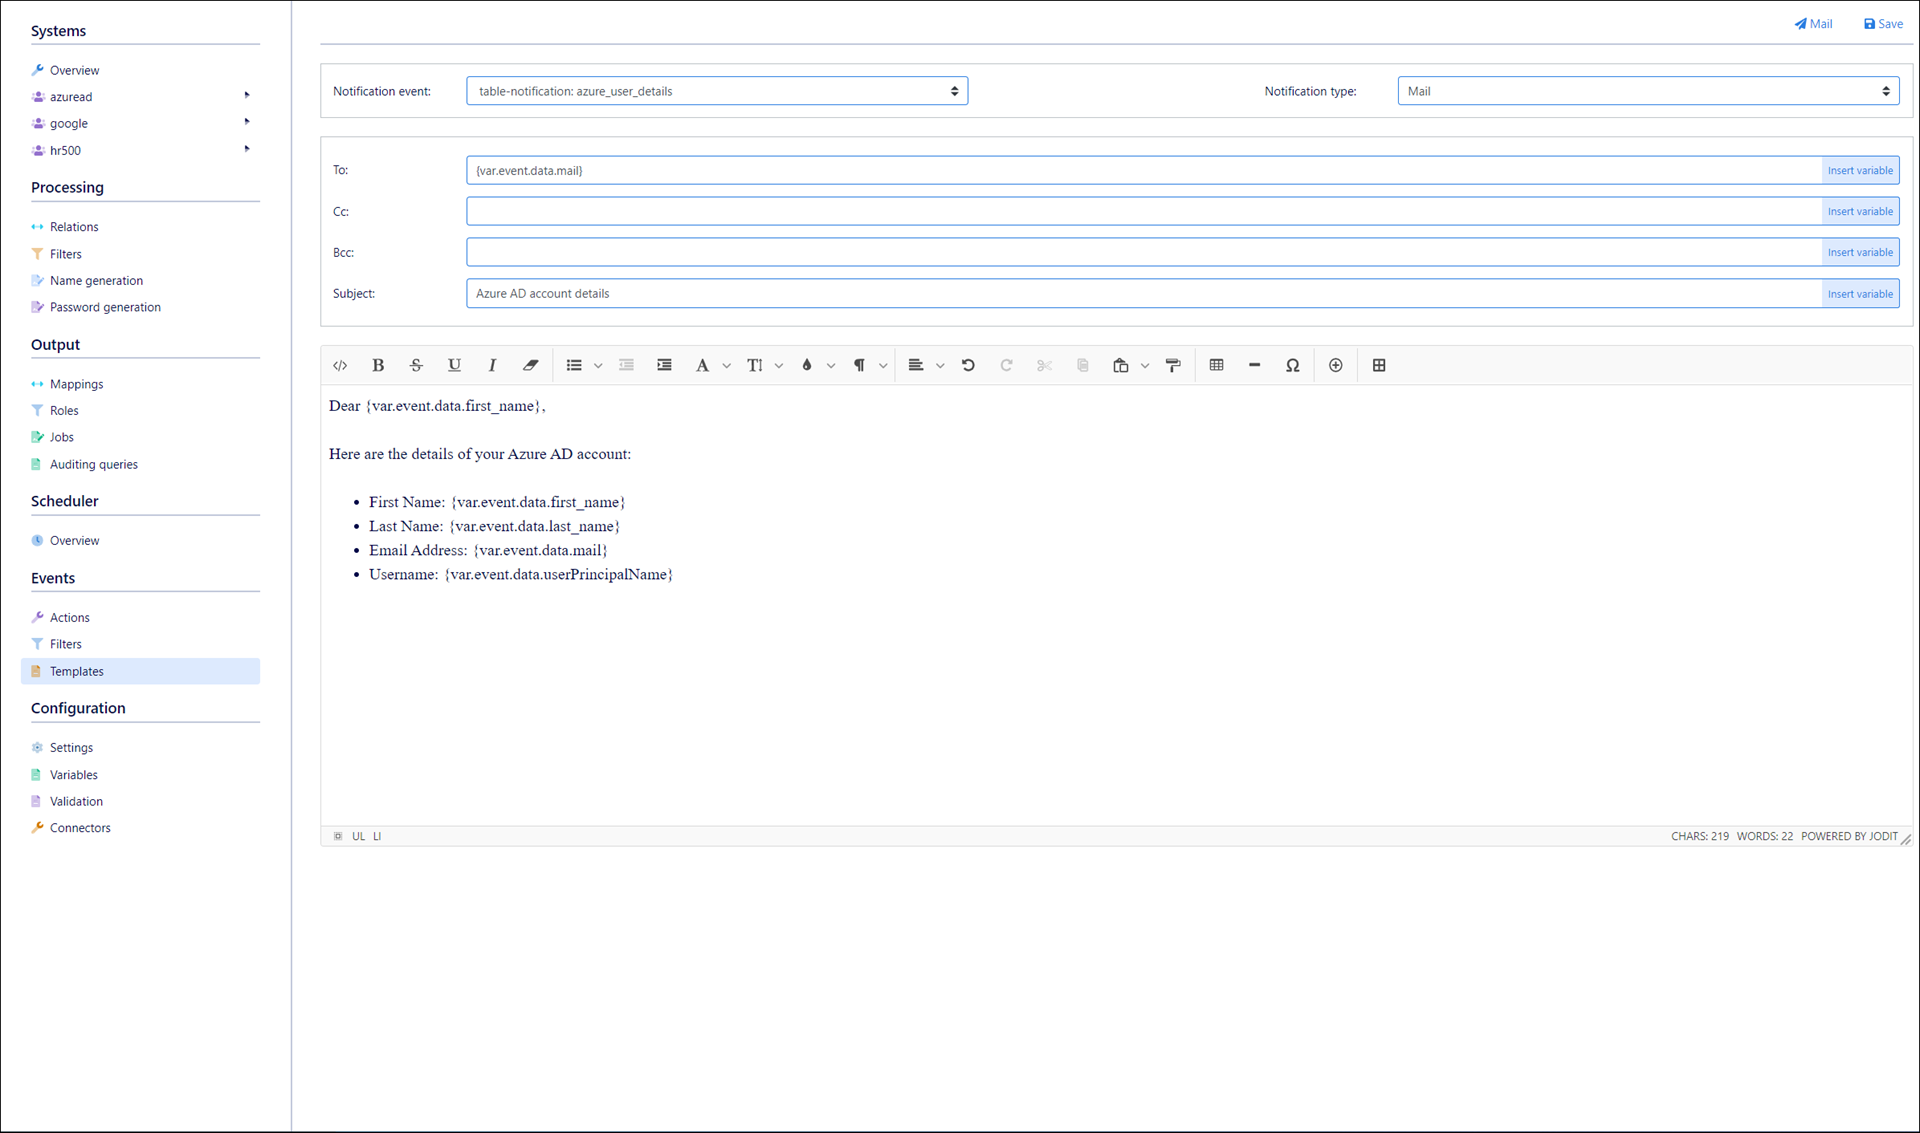
Task: Insert horizontal line from toolbar
Action: 1254,365
